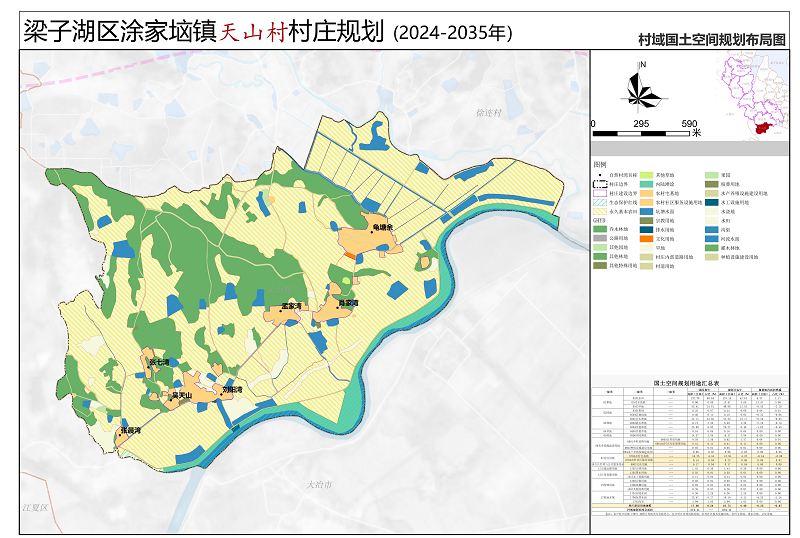800x538 pixels.
Task: Click the 吴关山 village label on map
Action: pyautogui.click(x=181, y=395)
